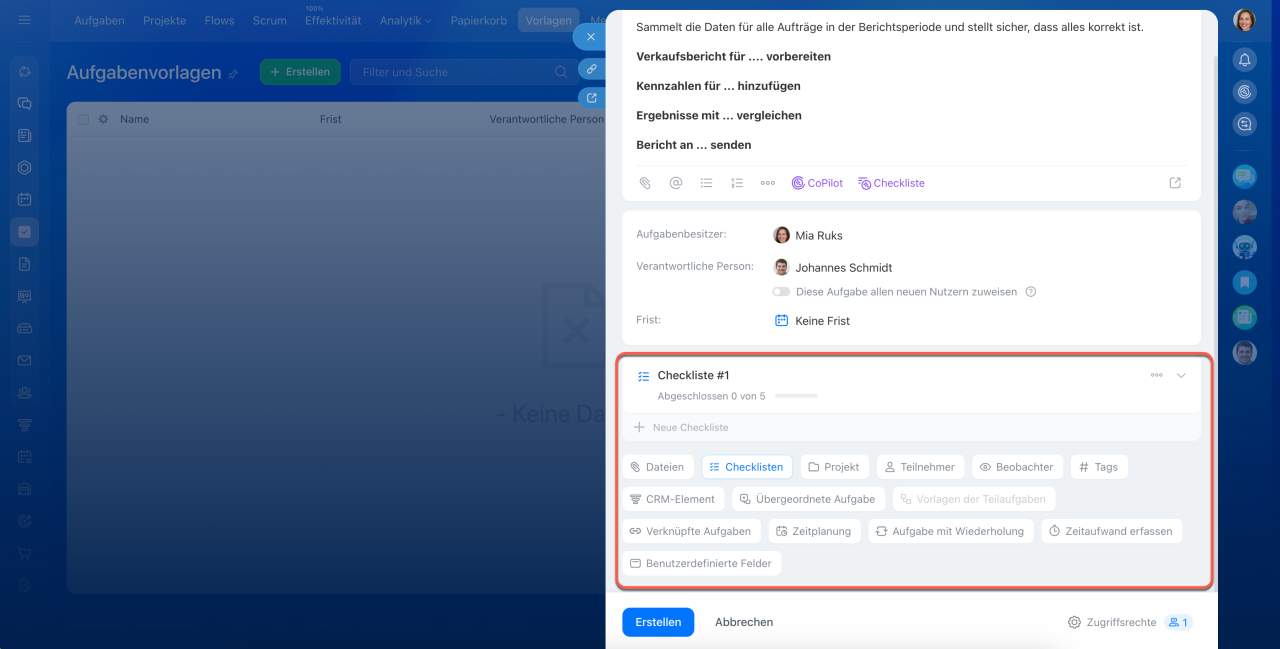Select the Vorlagen tab
The width and height of the screenshot is (1280, 649).
point(548,20)
